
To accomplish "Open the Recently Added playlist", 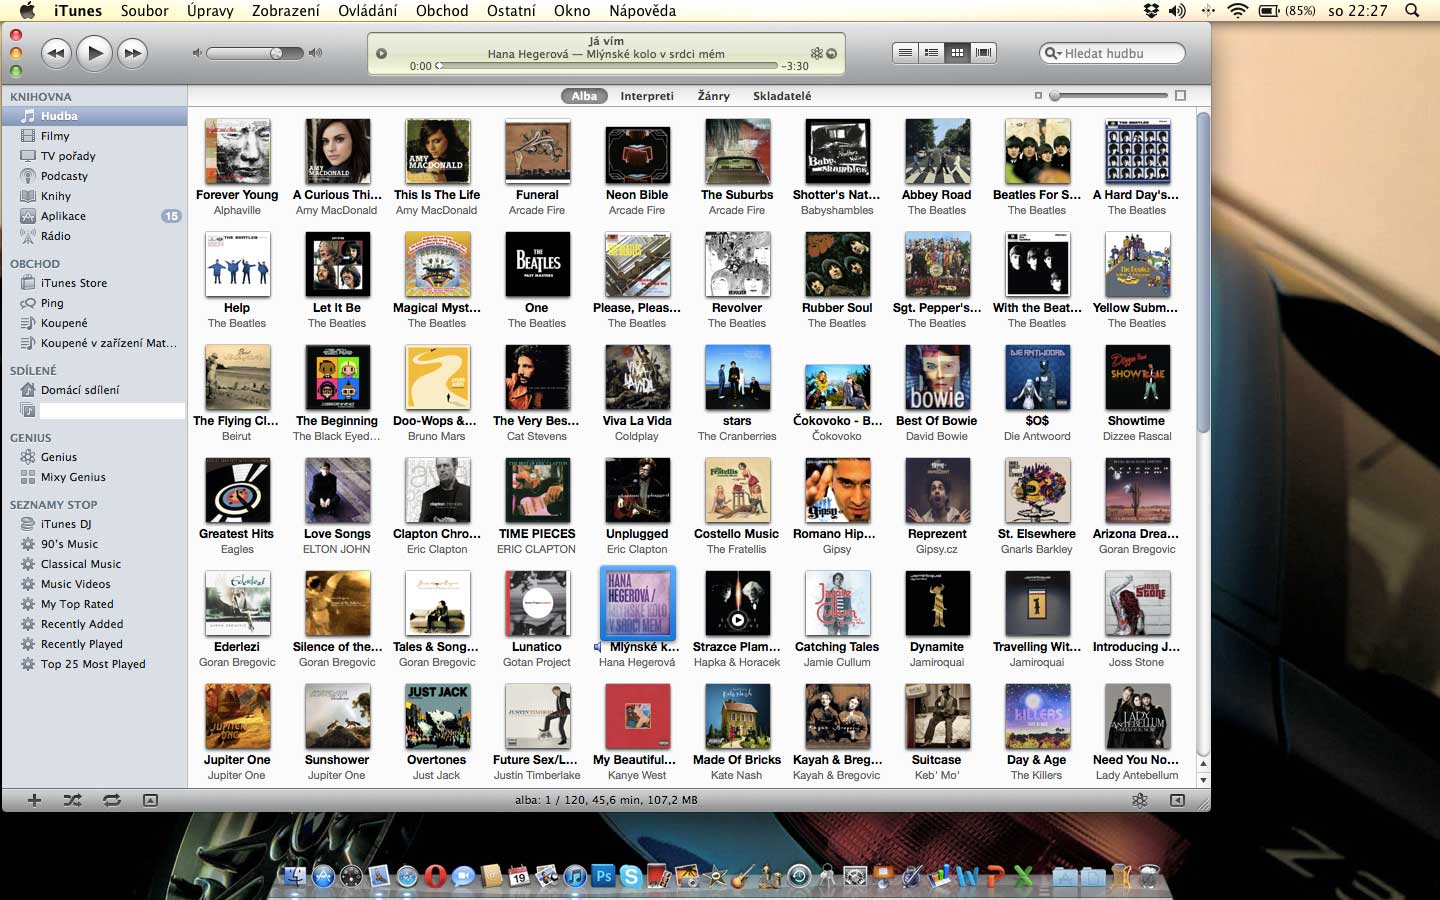I will pos(94,624).
